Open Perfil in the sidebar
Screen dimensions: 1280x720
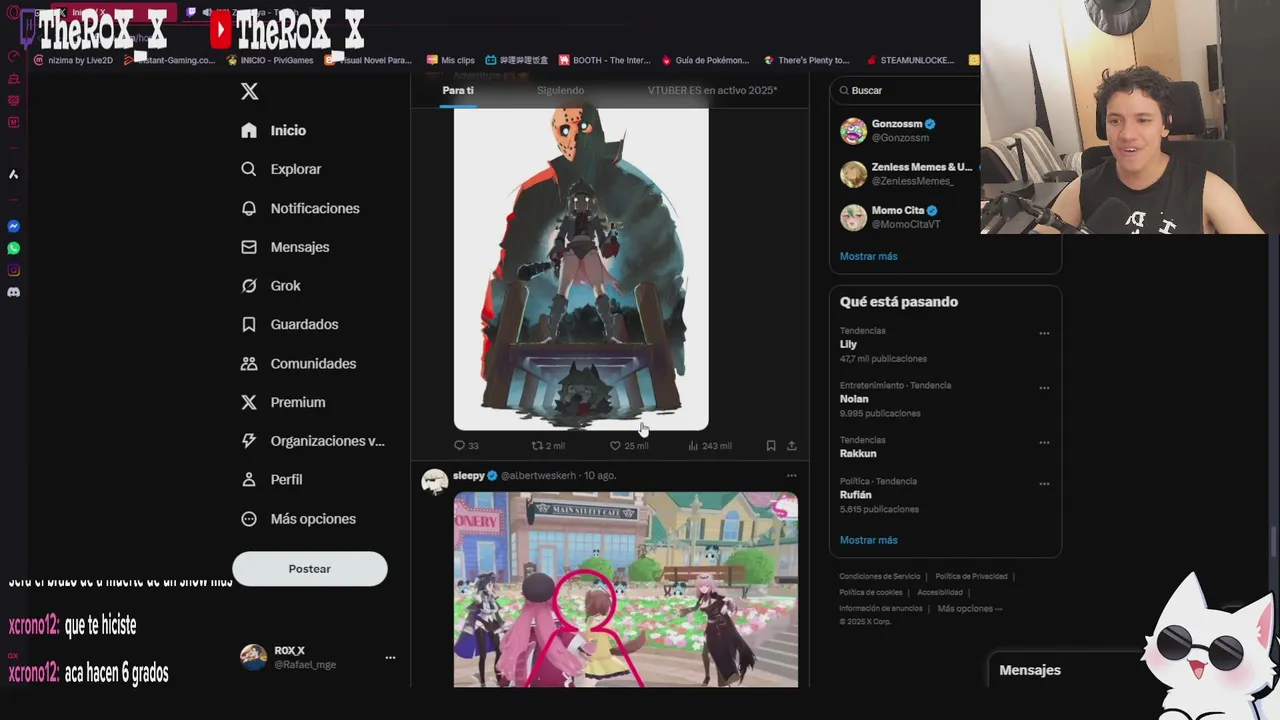272,480
